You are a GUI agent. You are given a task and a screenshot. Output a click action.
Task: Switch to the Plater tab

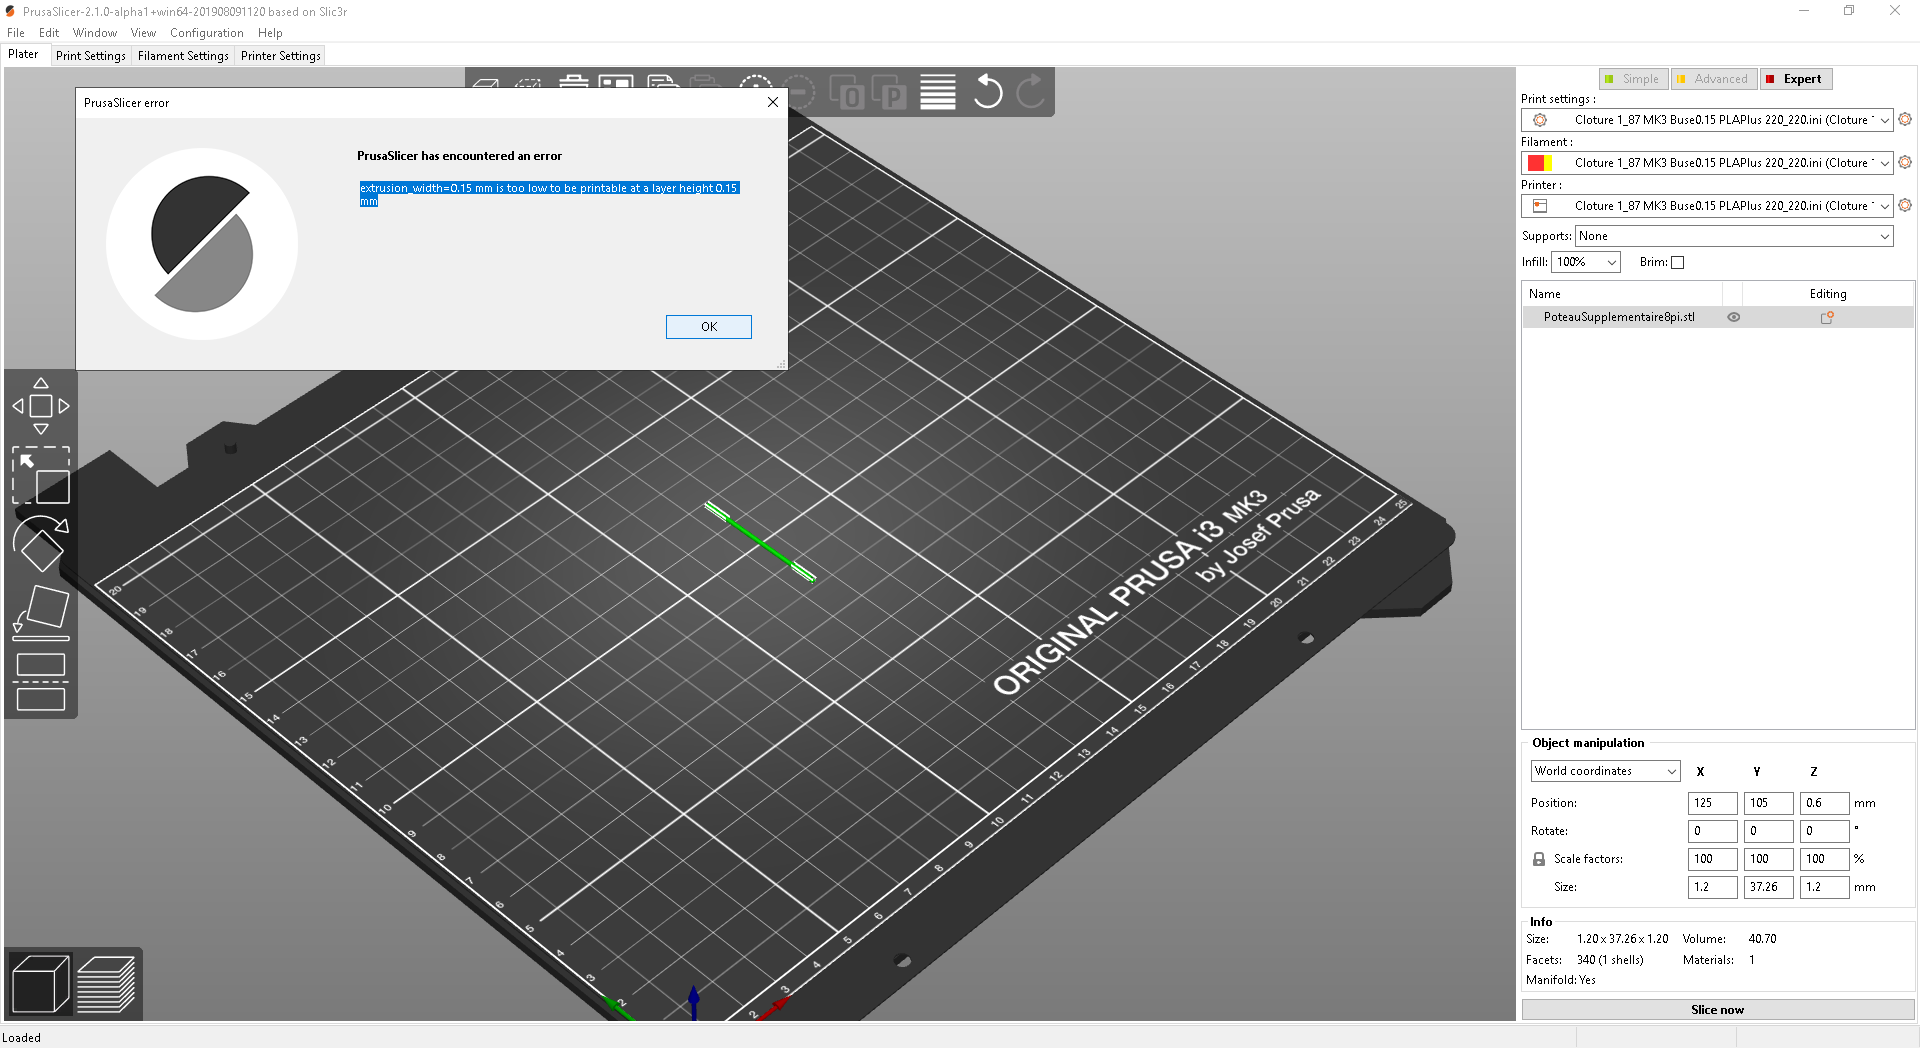pyautogui.click(x=24, y=55)
